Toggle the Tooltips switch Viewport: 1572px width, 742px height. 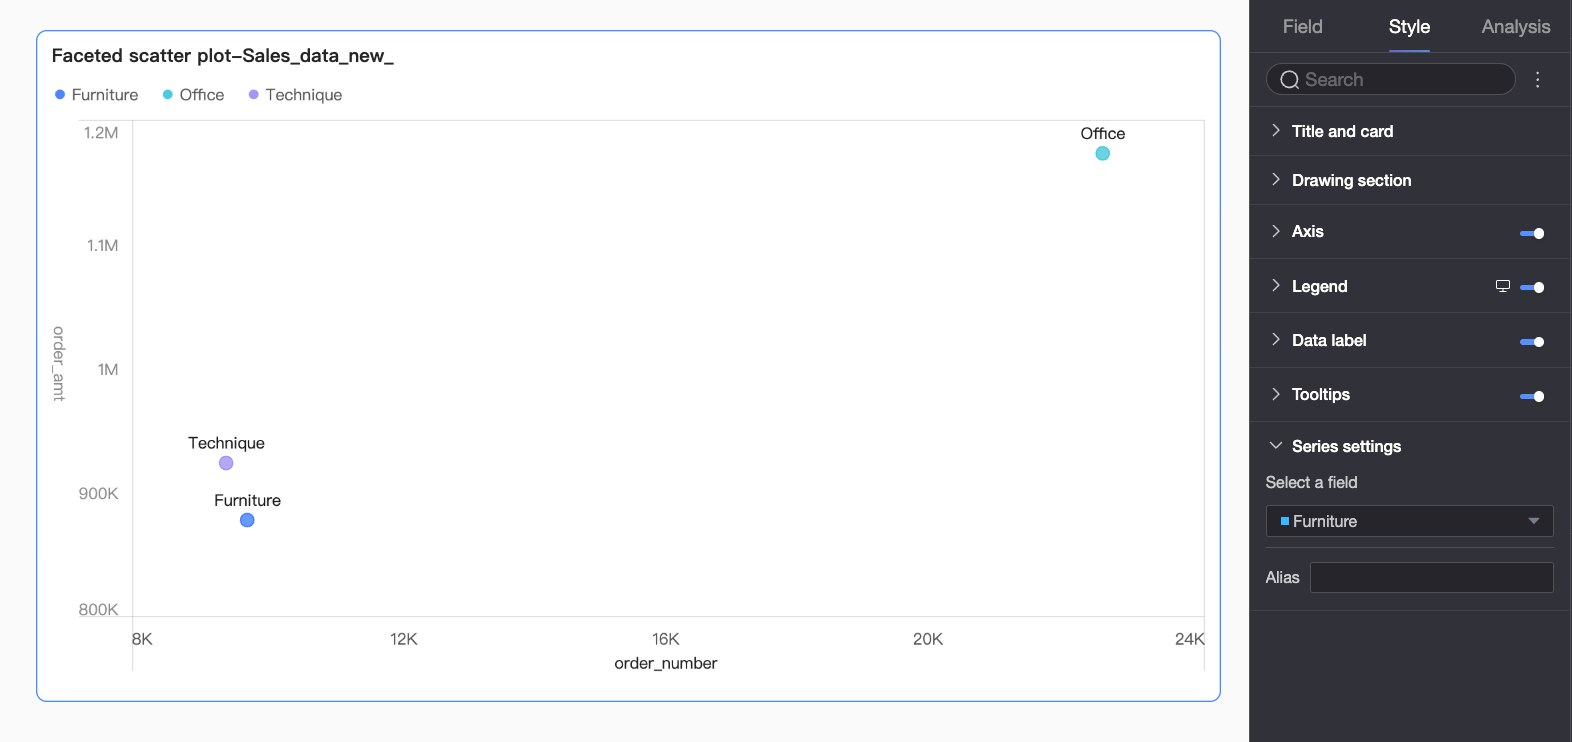pyautogui.click(x=1532, y=396)
